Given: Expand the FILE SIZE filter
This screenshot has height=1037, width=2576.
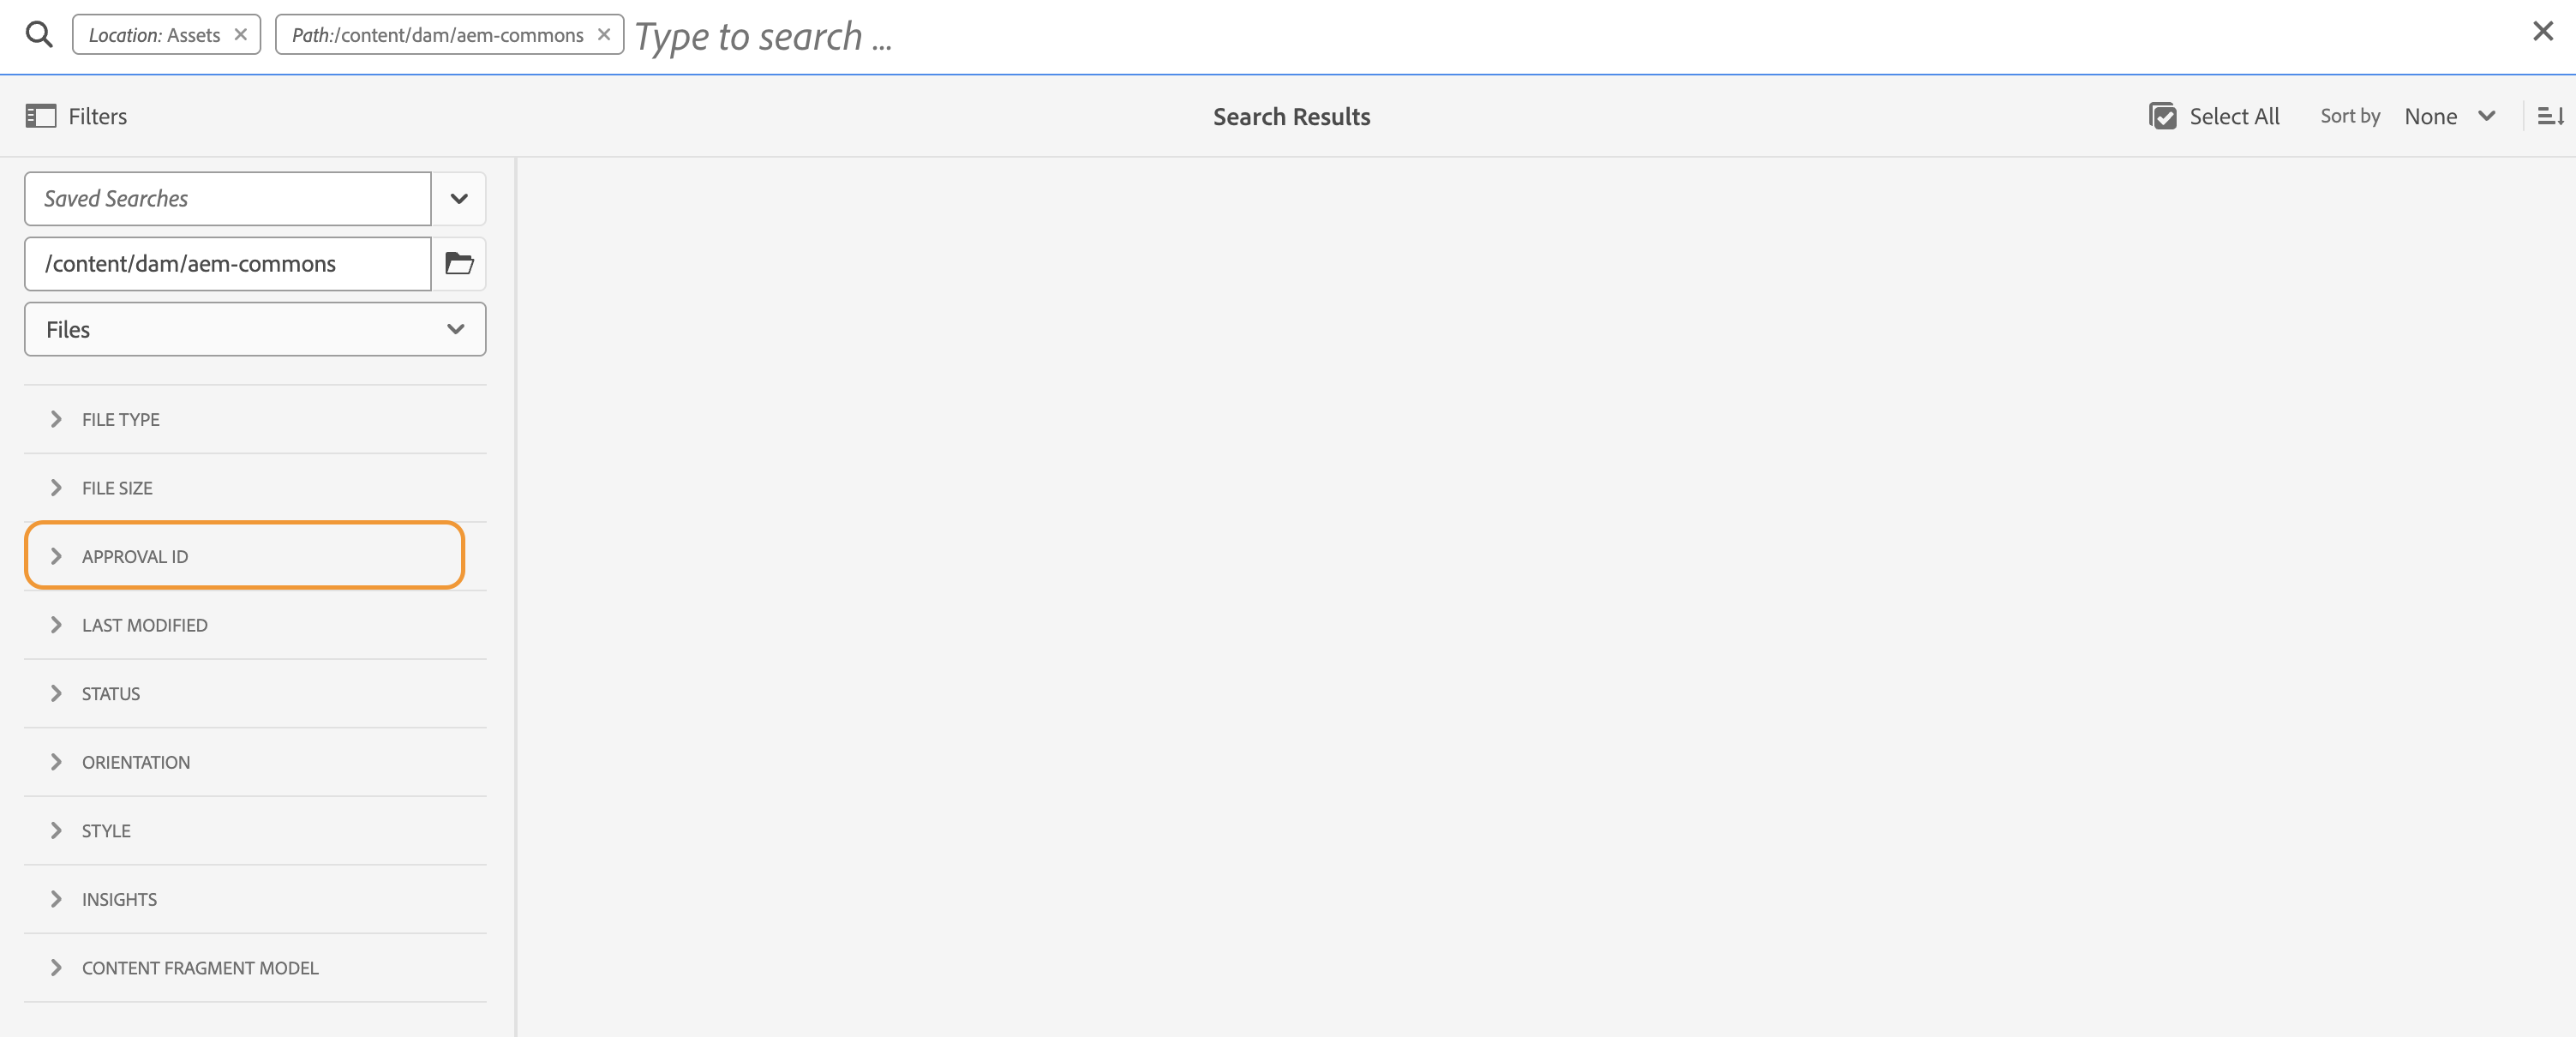Looking at the screenshot, I should point(255,487).
